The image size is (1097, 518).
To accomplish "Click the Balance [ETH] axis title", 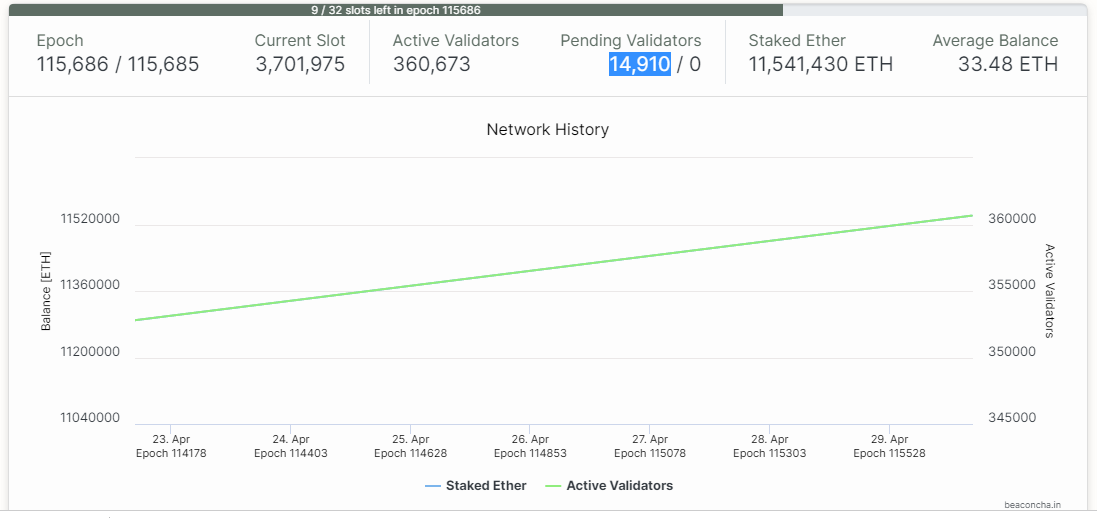I will click(x=46, y=290).
